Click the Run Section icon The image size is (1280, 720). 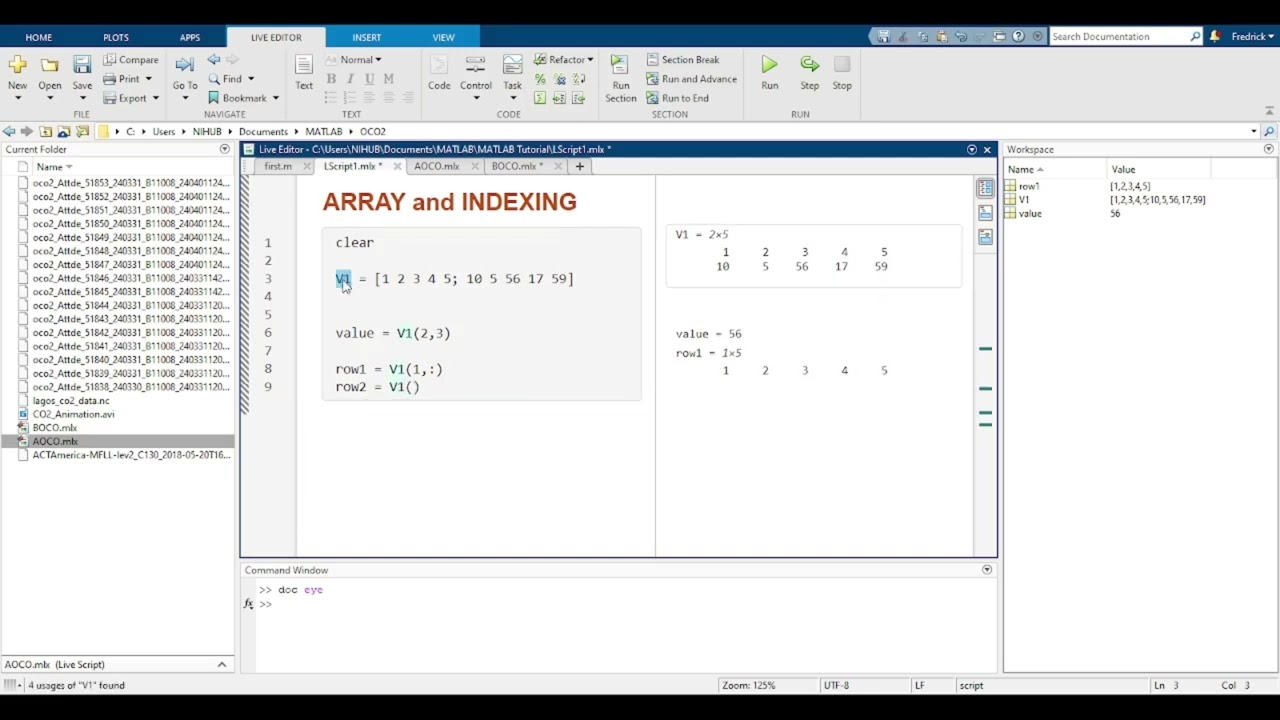(x=620, y=66)
